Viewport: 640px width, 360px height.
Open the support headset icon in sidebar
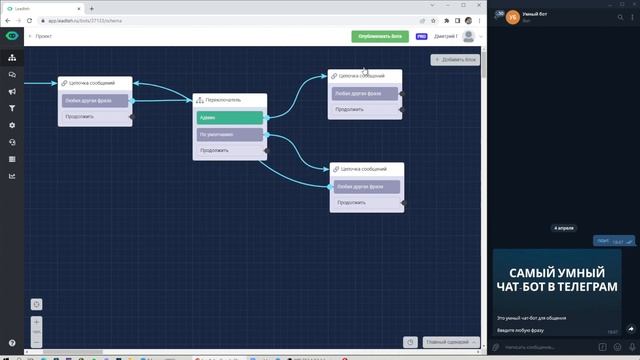coord(12,142)
